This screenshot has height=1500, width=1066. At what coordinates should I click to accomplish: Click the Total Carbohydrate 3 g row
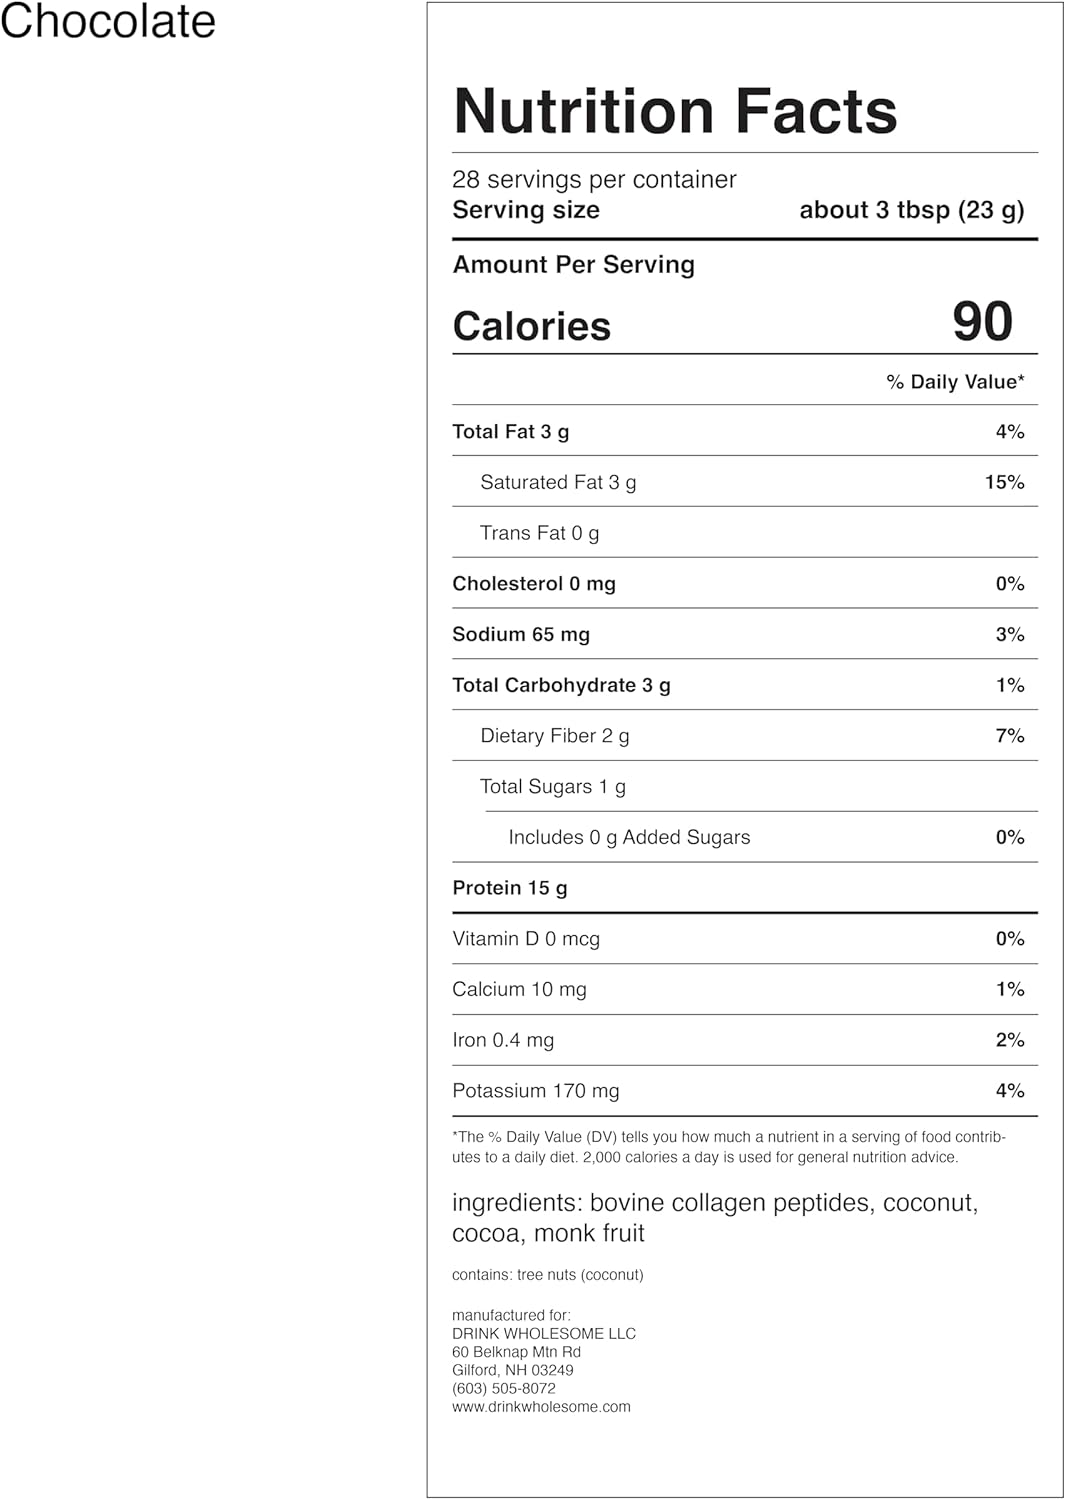click(561, 685)
